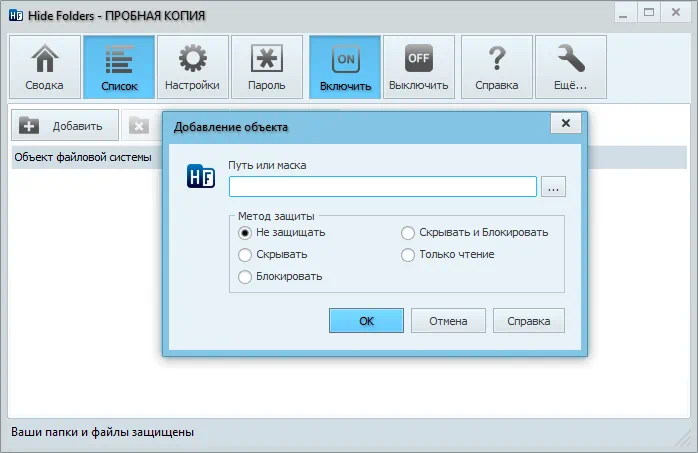The image size is (698, 453).
Task: Click the greyed-out remove item icon
Action: tap(139, 126)
